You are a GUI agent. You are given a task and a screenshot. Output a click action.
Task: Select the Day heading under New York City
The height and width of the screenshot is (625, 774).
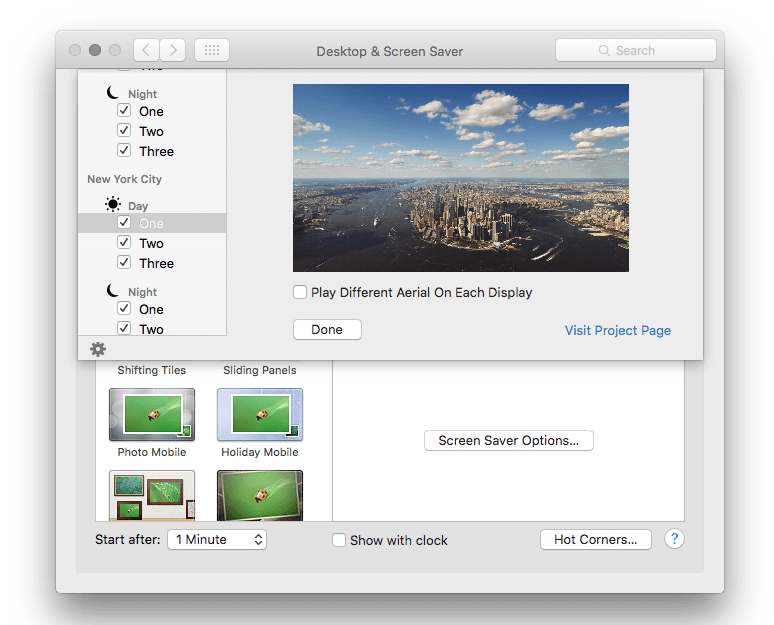[x=138, y=206]
